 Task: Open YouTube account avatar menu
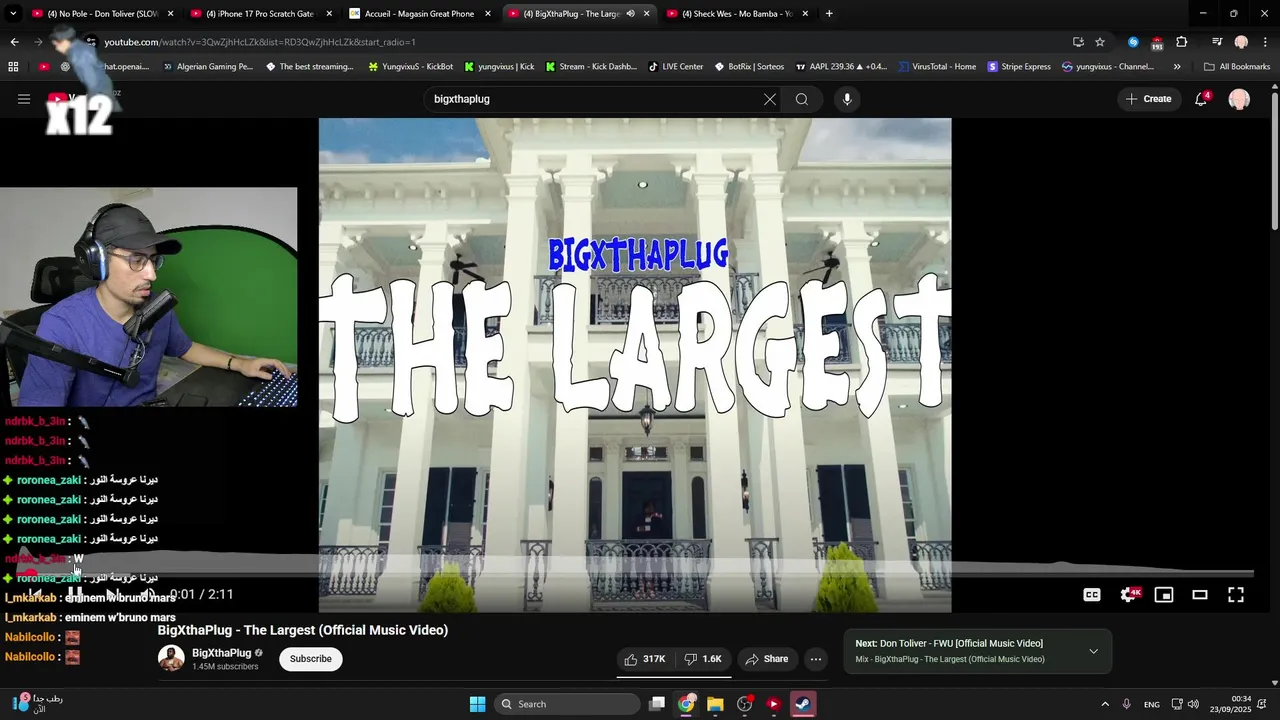point(1239,99)
